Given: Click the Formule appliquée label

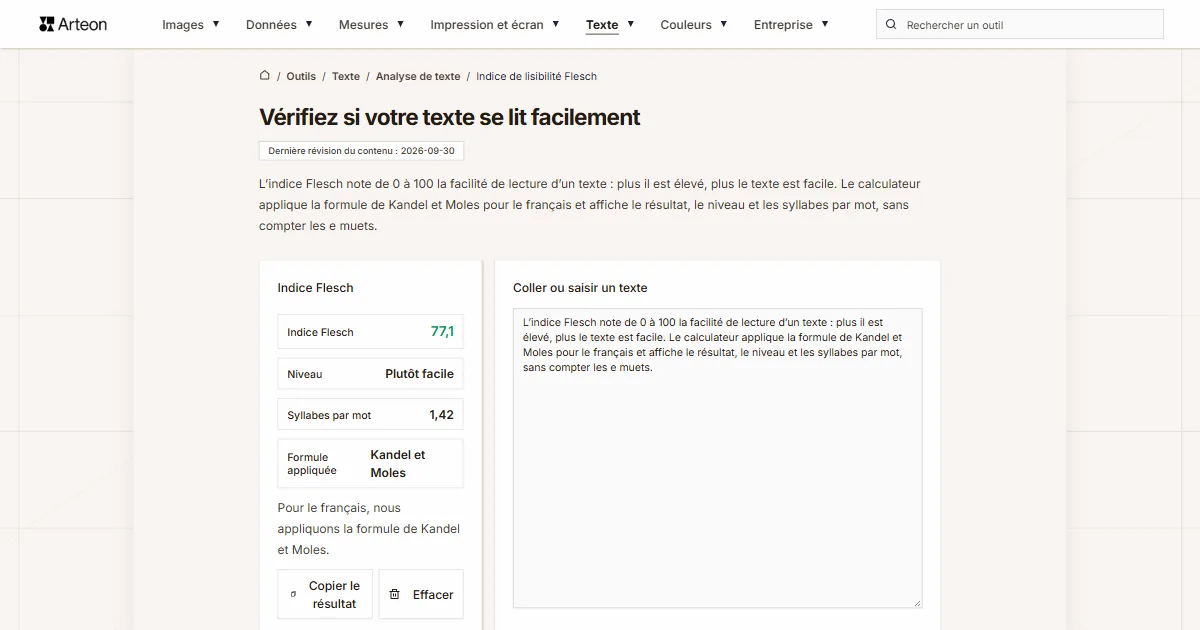Looking at the screenshot, I should click(312, 463).
